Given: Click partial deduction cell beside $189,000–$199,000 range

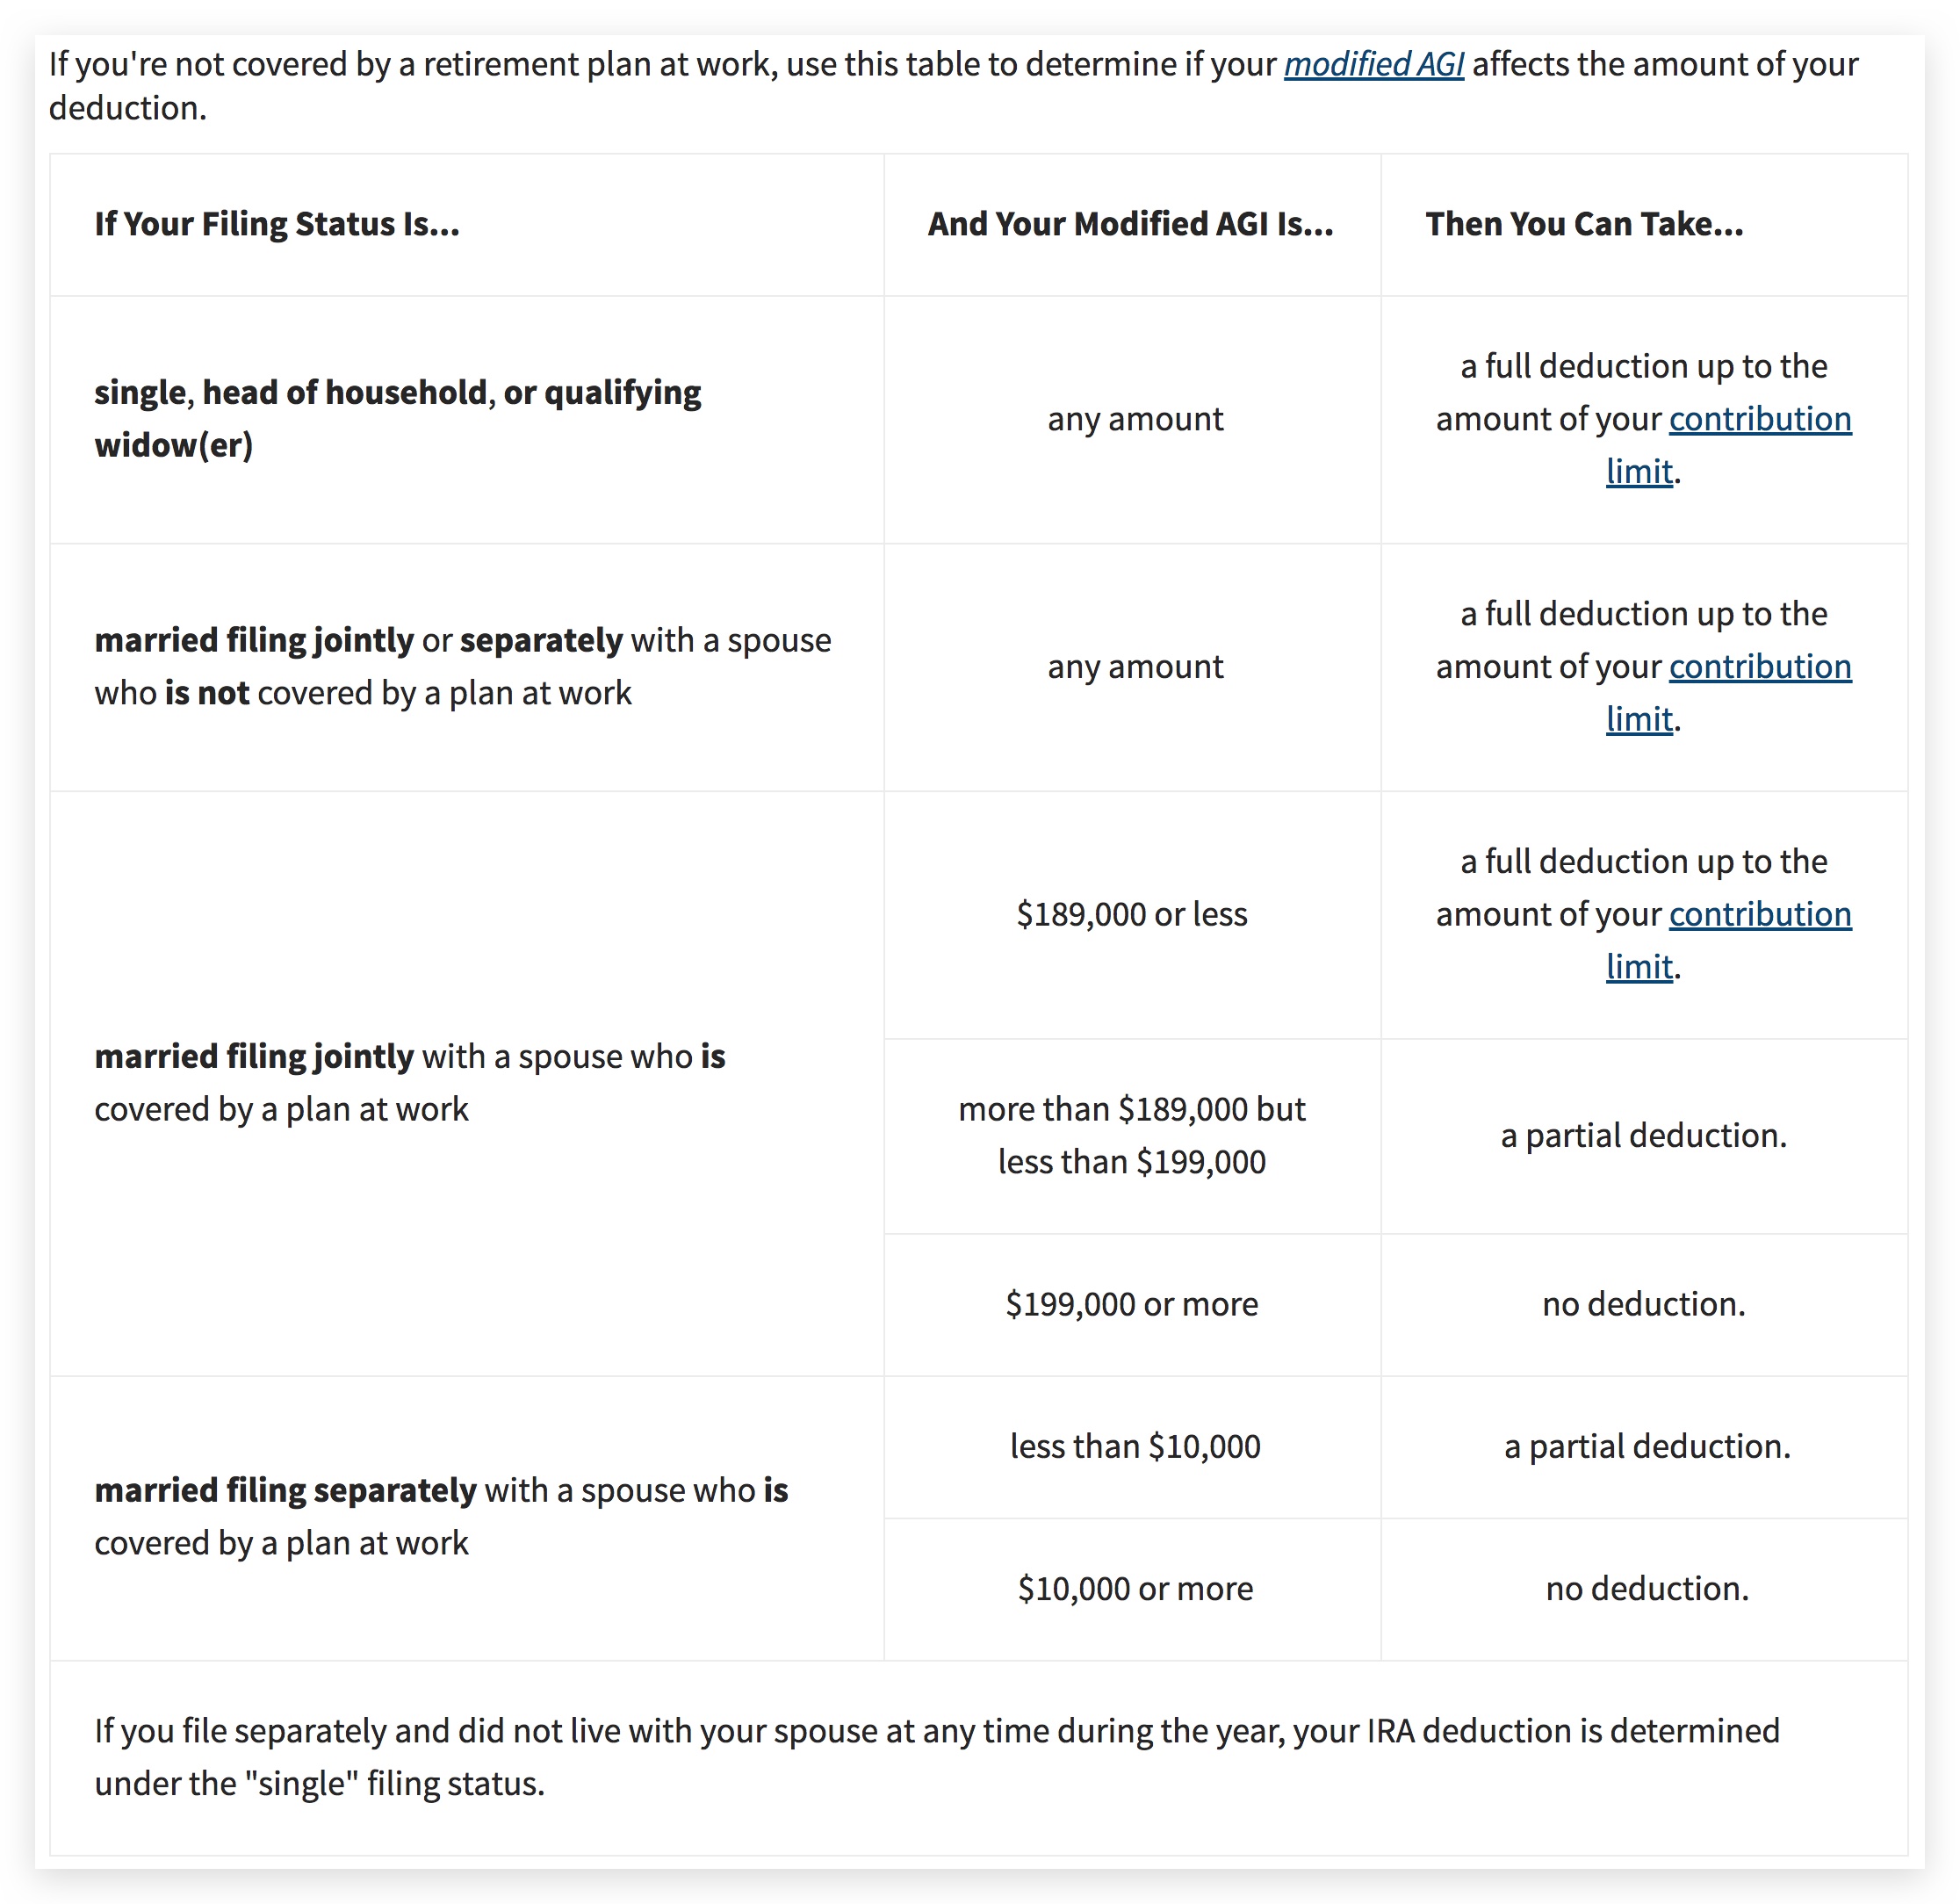Looking at the screenshot, I should 1643,1135.
